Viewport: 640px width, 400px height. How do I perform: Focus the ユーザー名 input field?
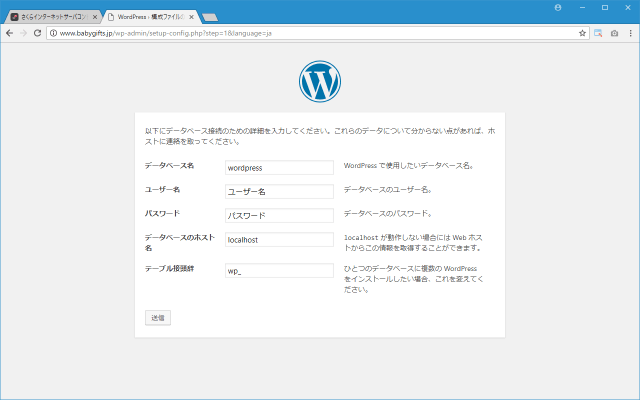click(x=279, y=191)
